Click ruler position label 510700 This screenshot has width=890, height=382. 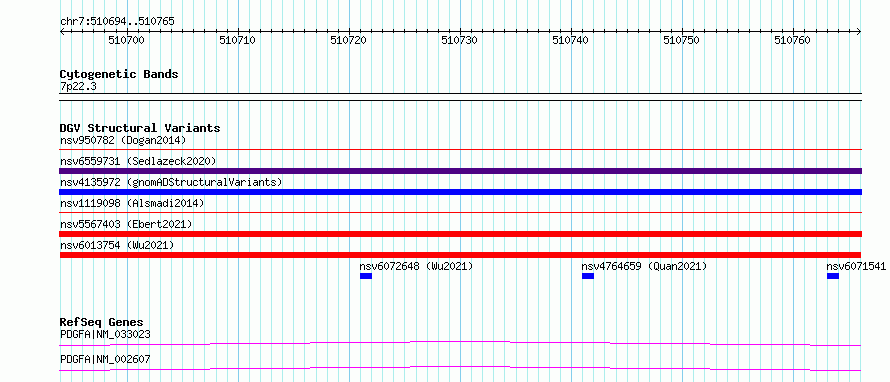pos(127,40)
